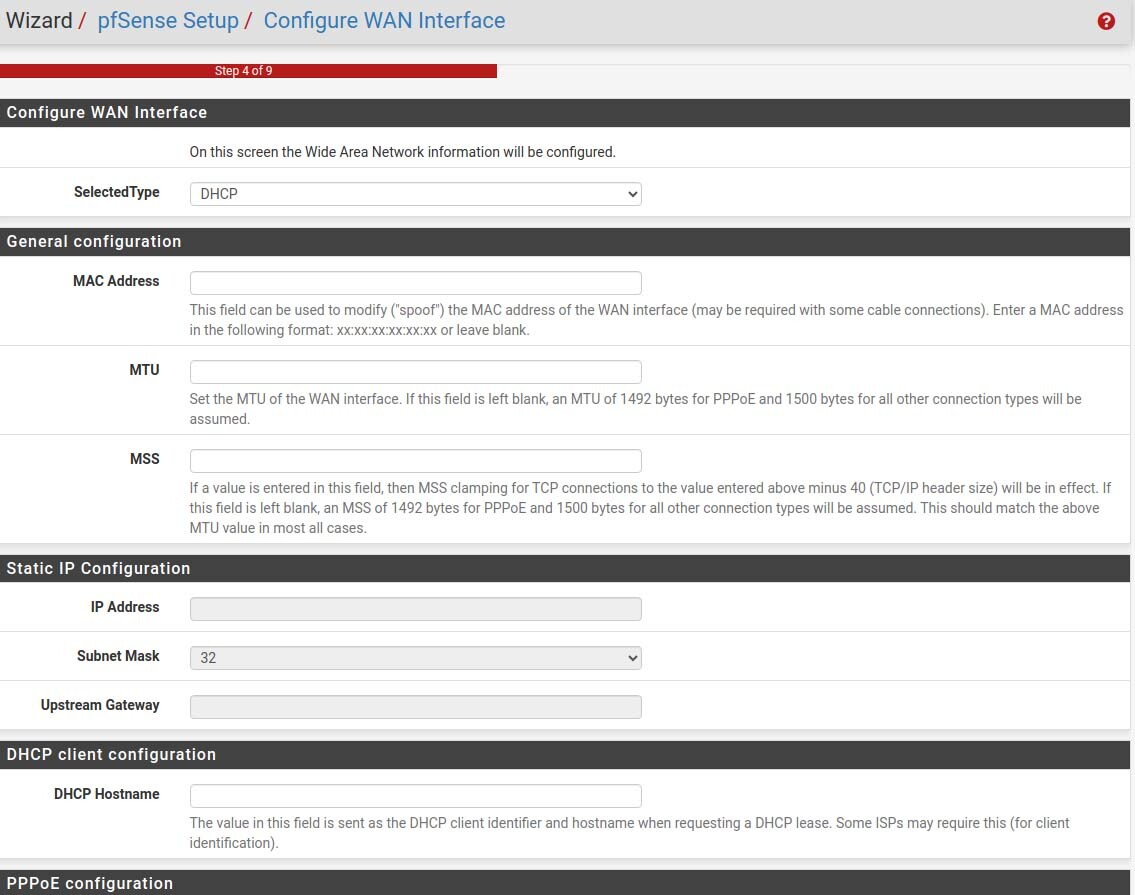
Task: Click the MAC Address input field
Action: 415,282
